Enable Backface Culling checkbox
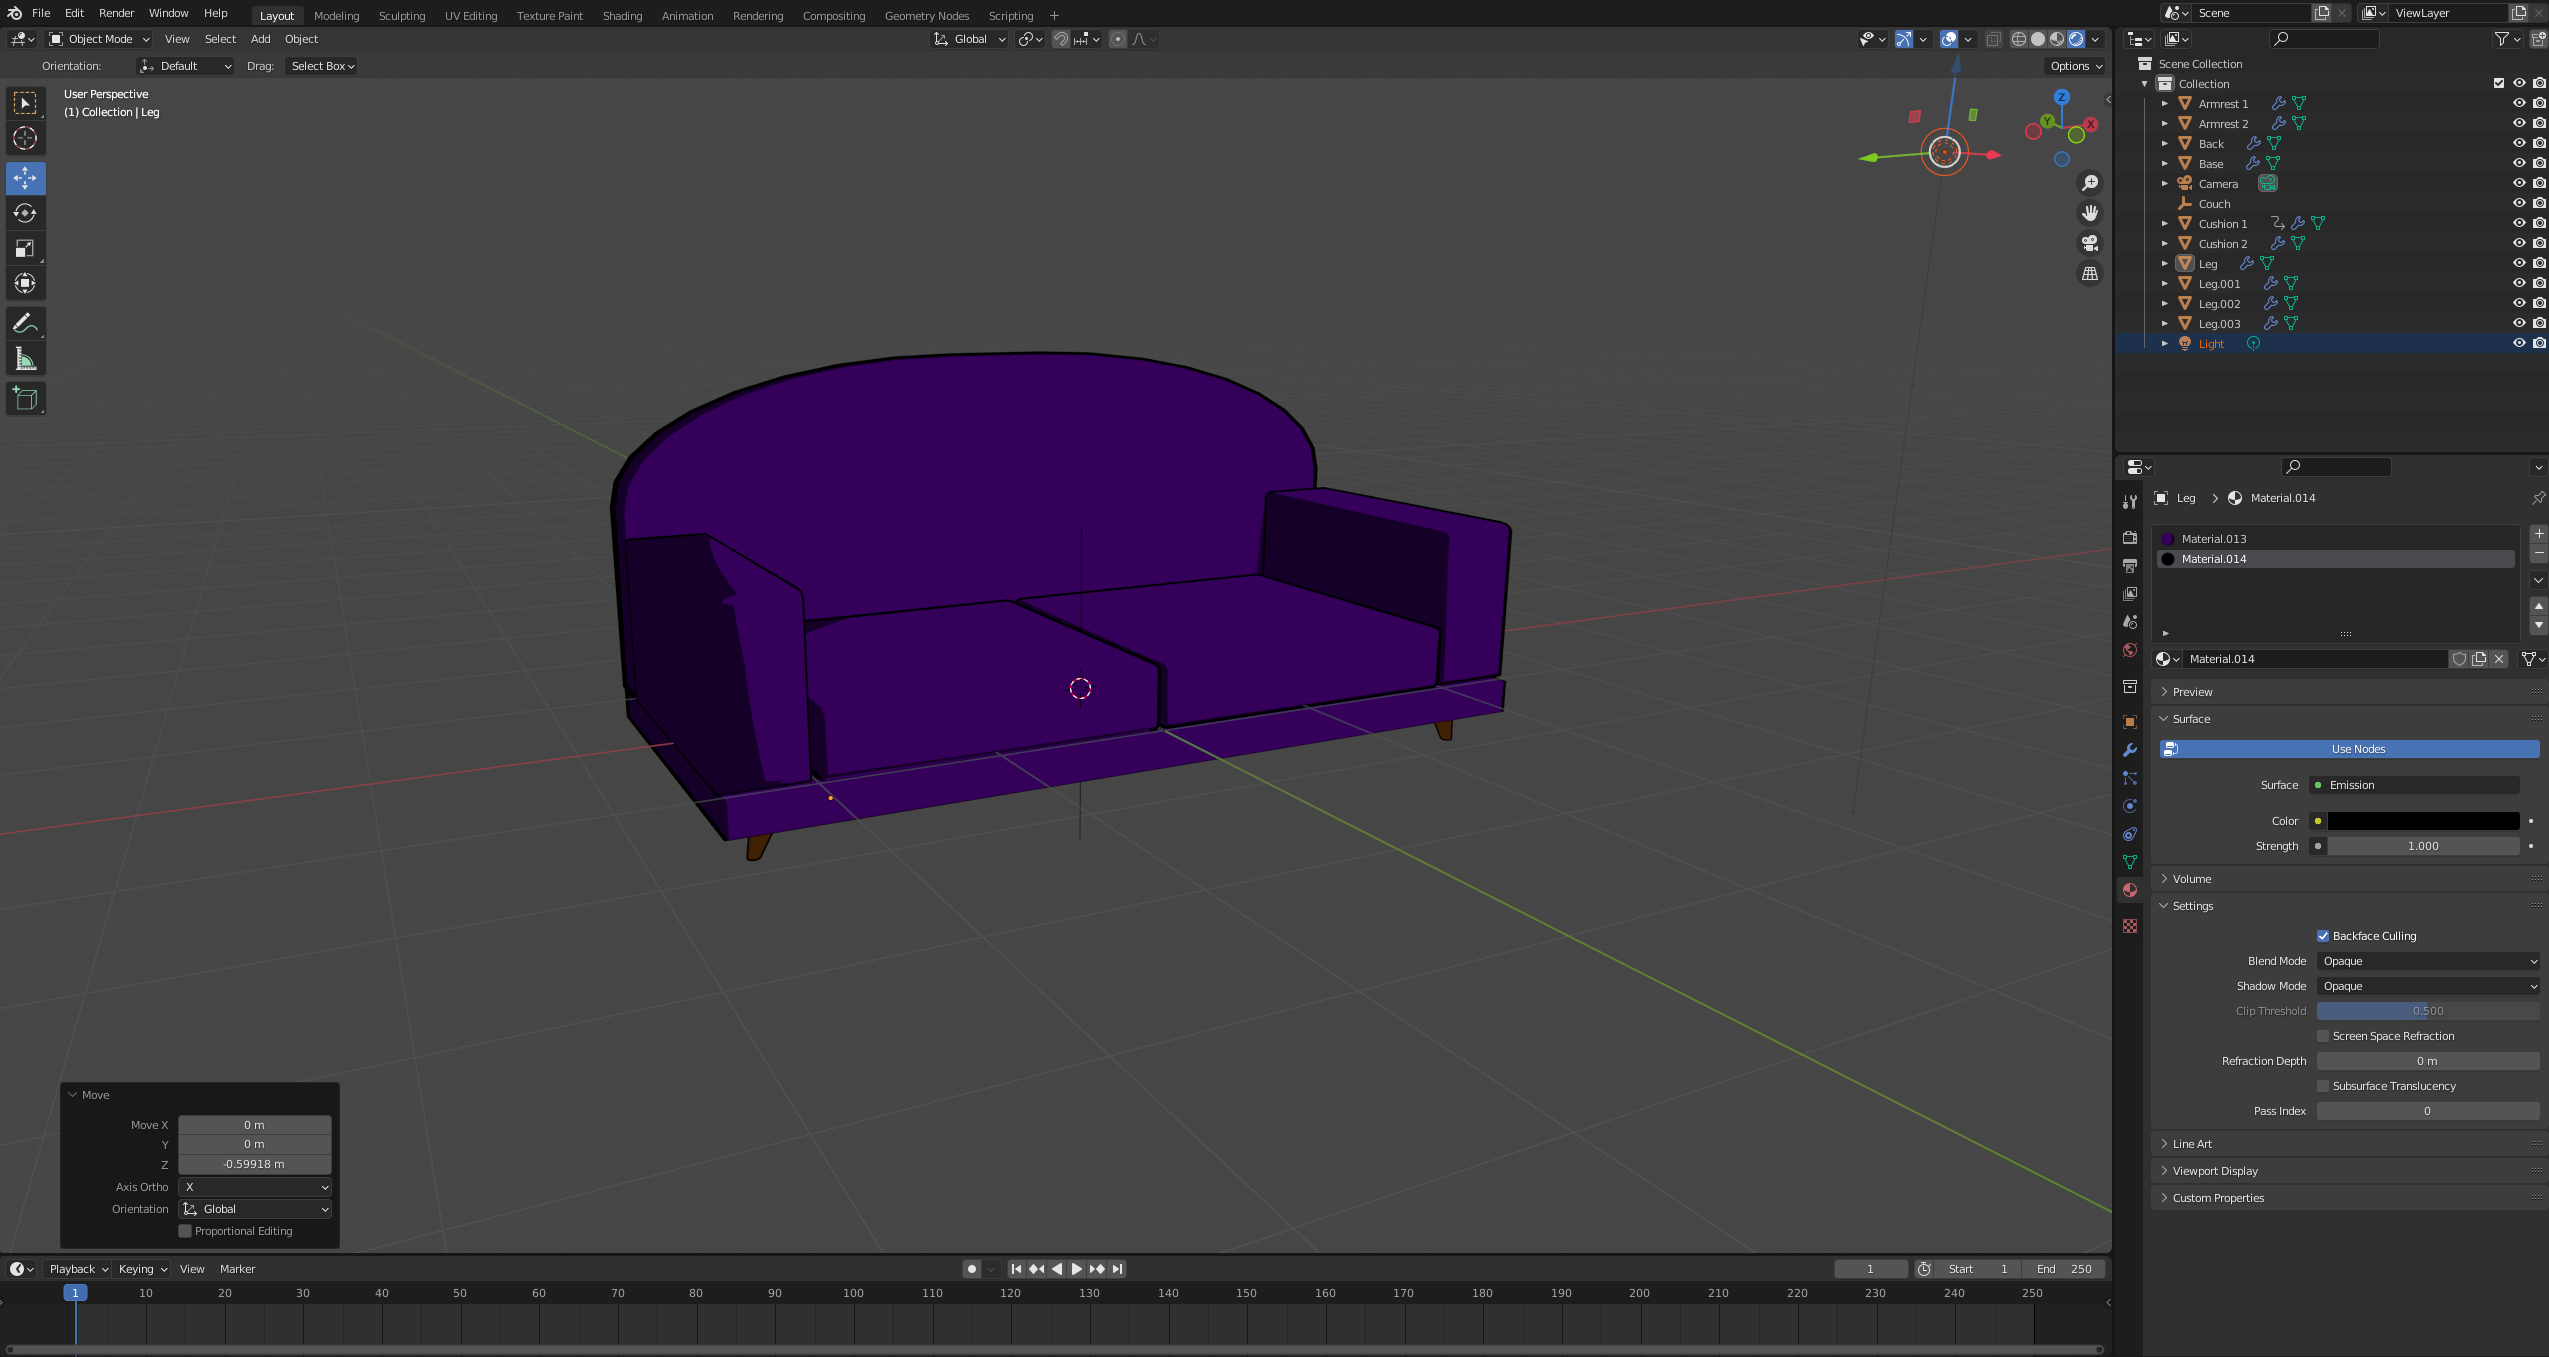 (2323, 936)
